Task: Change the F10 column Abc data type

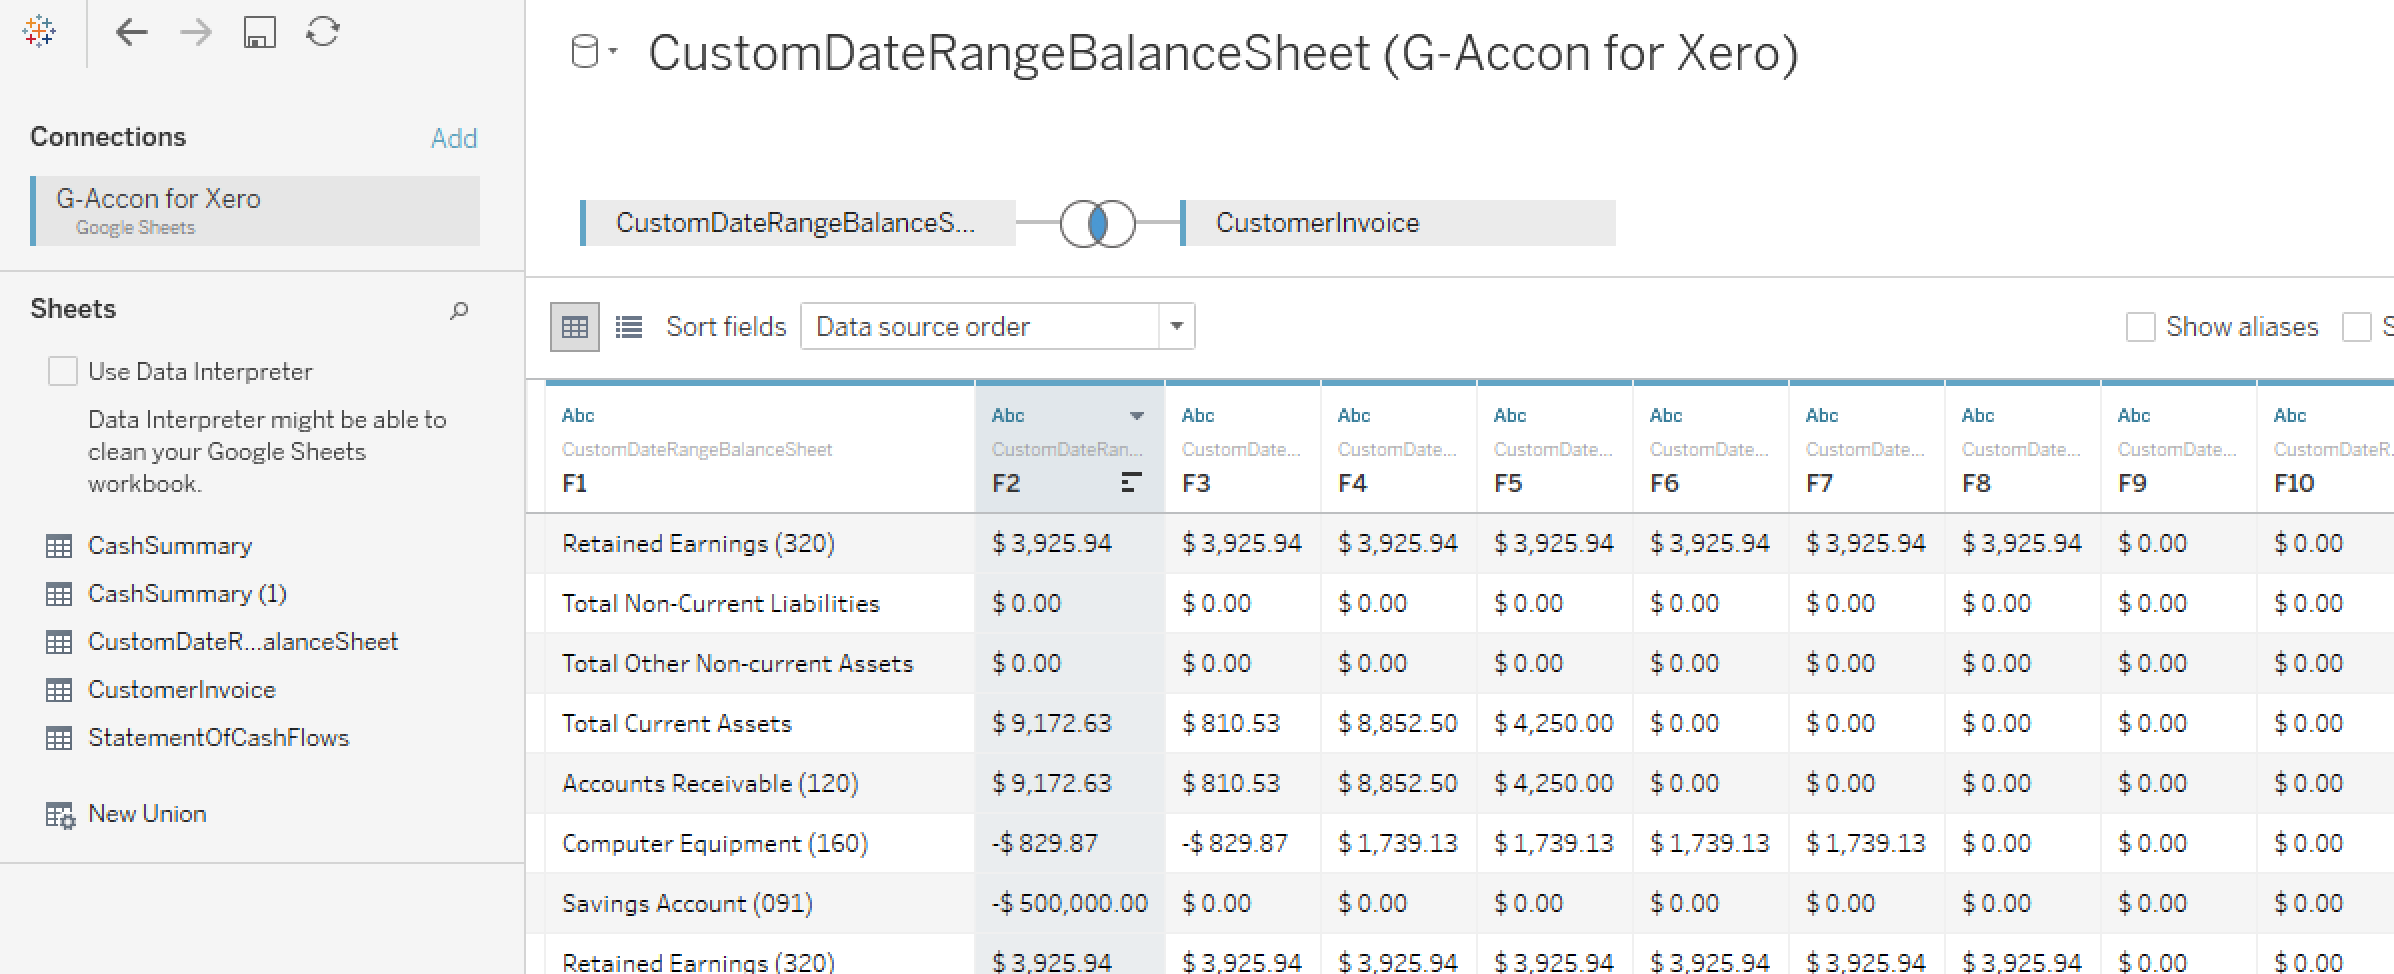Action: 2290,415
